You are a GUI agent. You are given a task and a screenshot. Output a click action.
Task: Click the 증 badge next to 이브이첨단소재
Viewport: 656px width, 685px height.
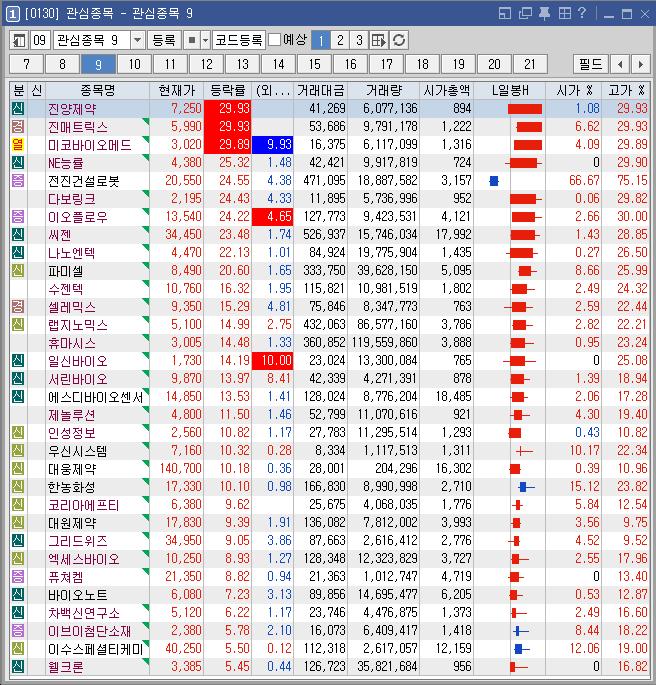(17, 631)
